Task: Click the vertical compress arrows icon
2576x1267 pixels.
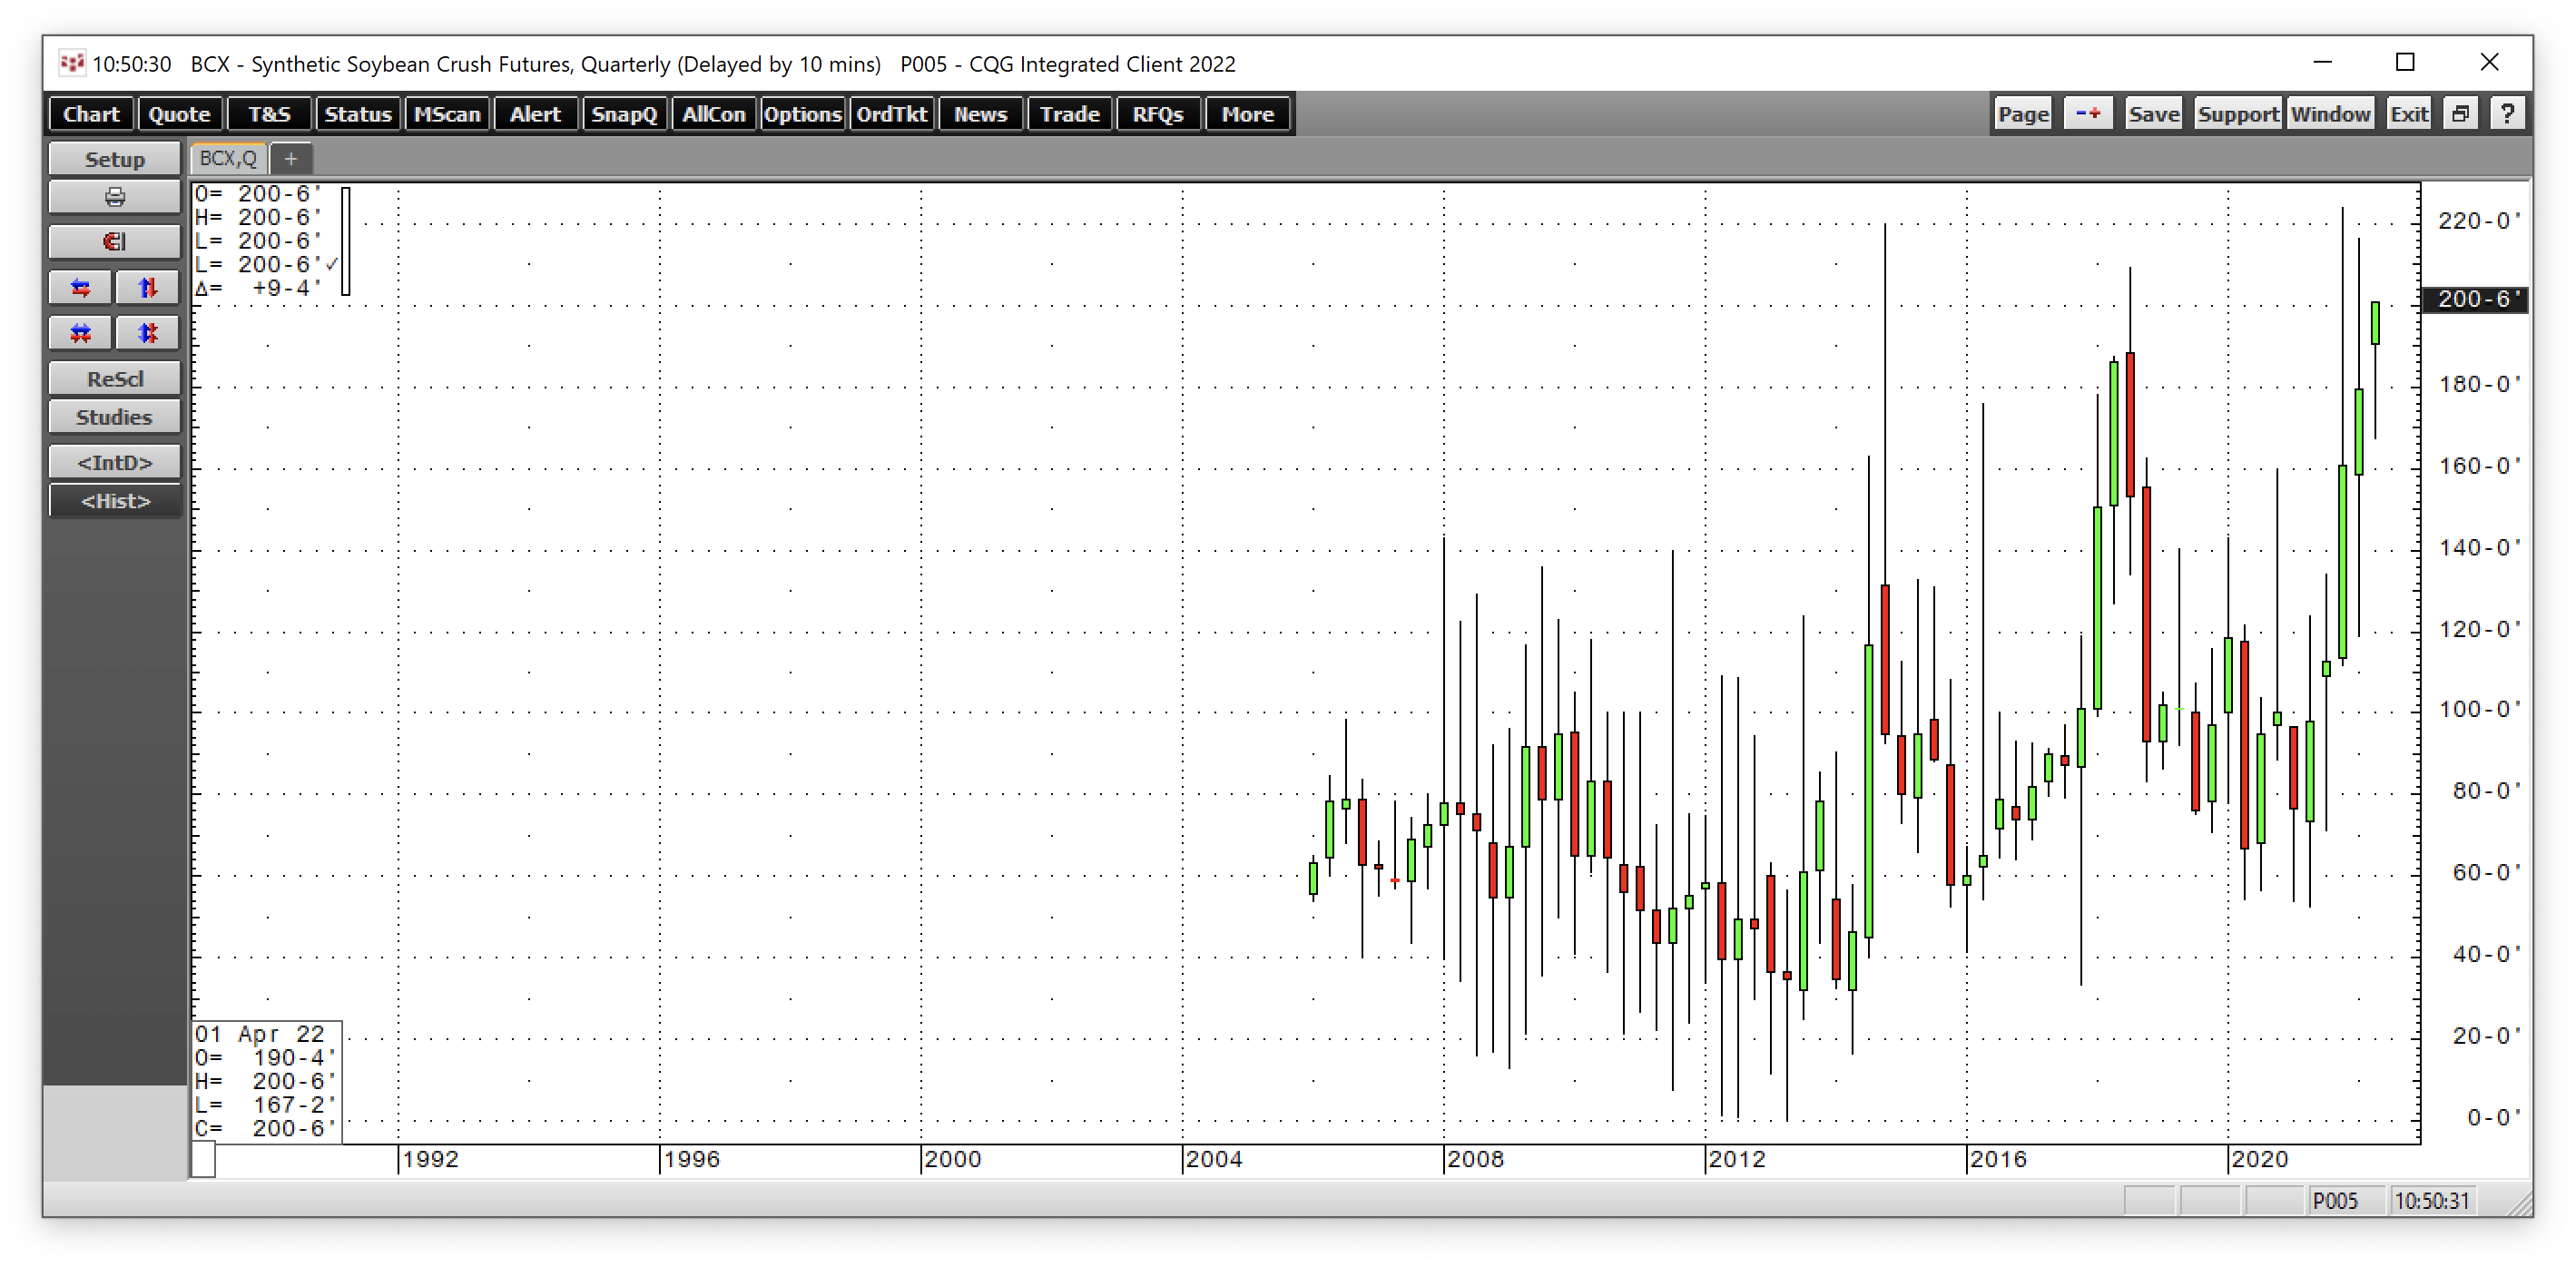Action: 148,333
